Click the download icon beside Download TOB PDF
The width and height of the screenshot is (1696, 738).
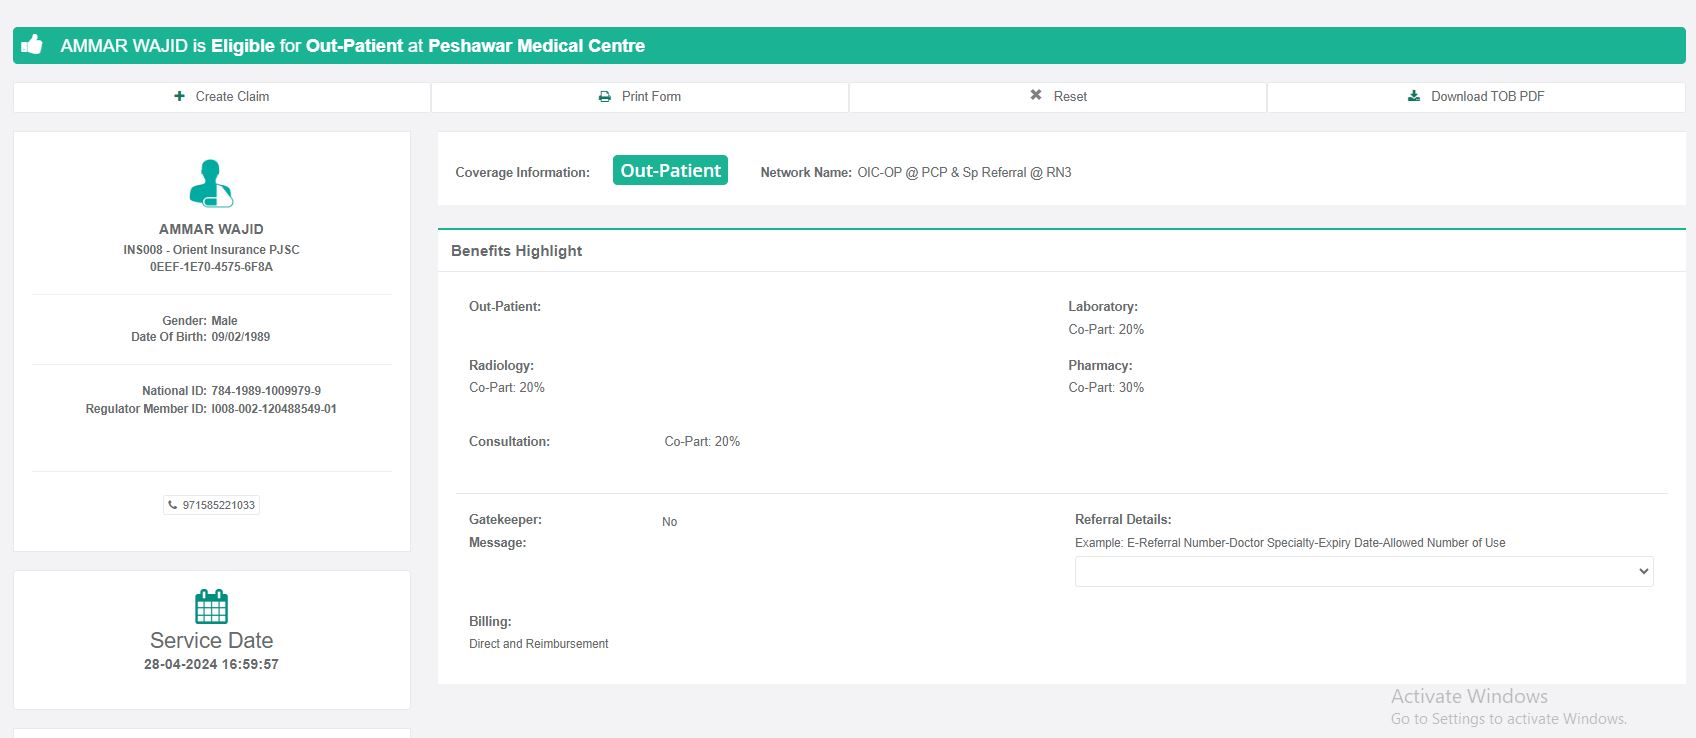click(x=1414, y=96)
